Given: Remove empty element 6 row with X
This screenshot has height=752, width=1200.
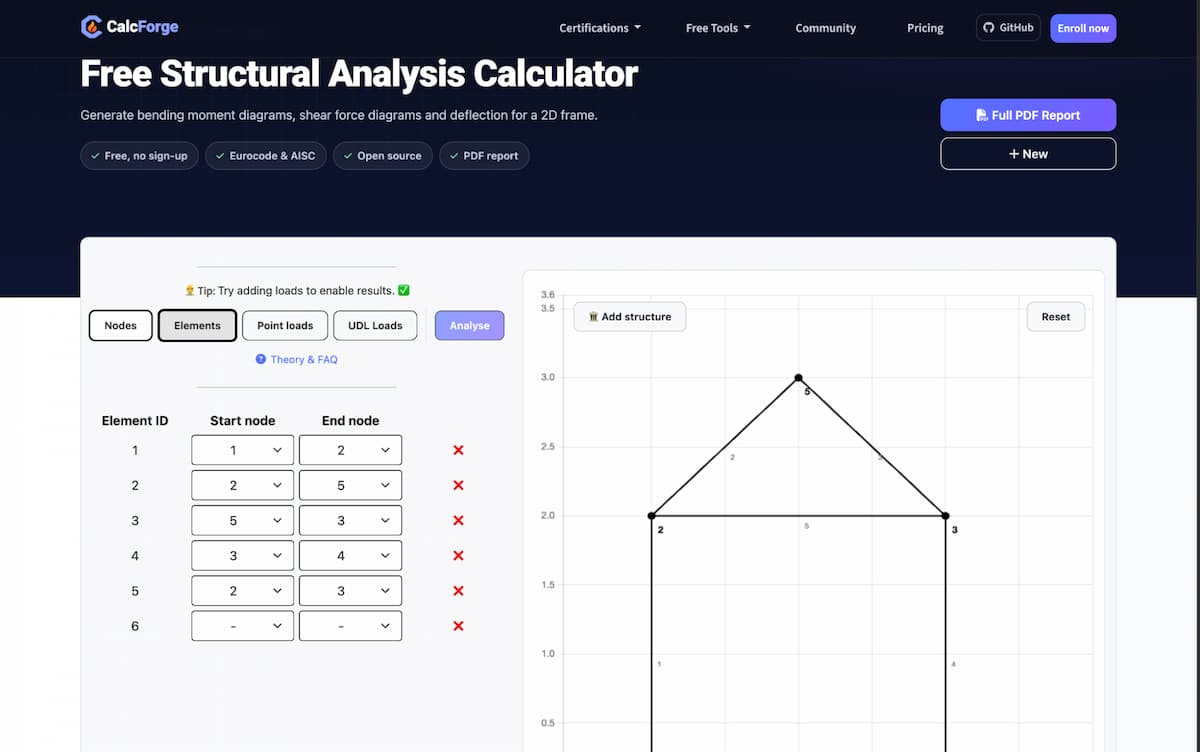Looking at the screenshot, I should 458,626.
